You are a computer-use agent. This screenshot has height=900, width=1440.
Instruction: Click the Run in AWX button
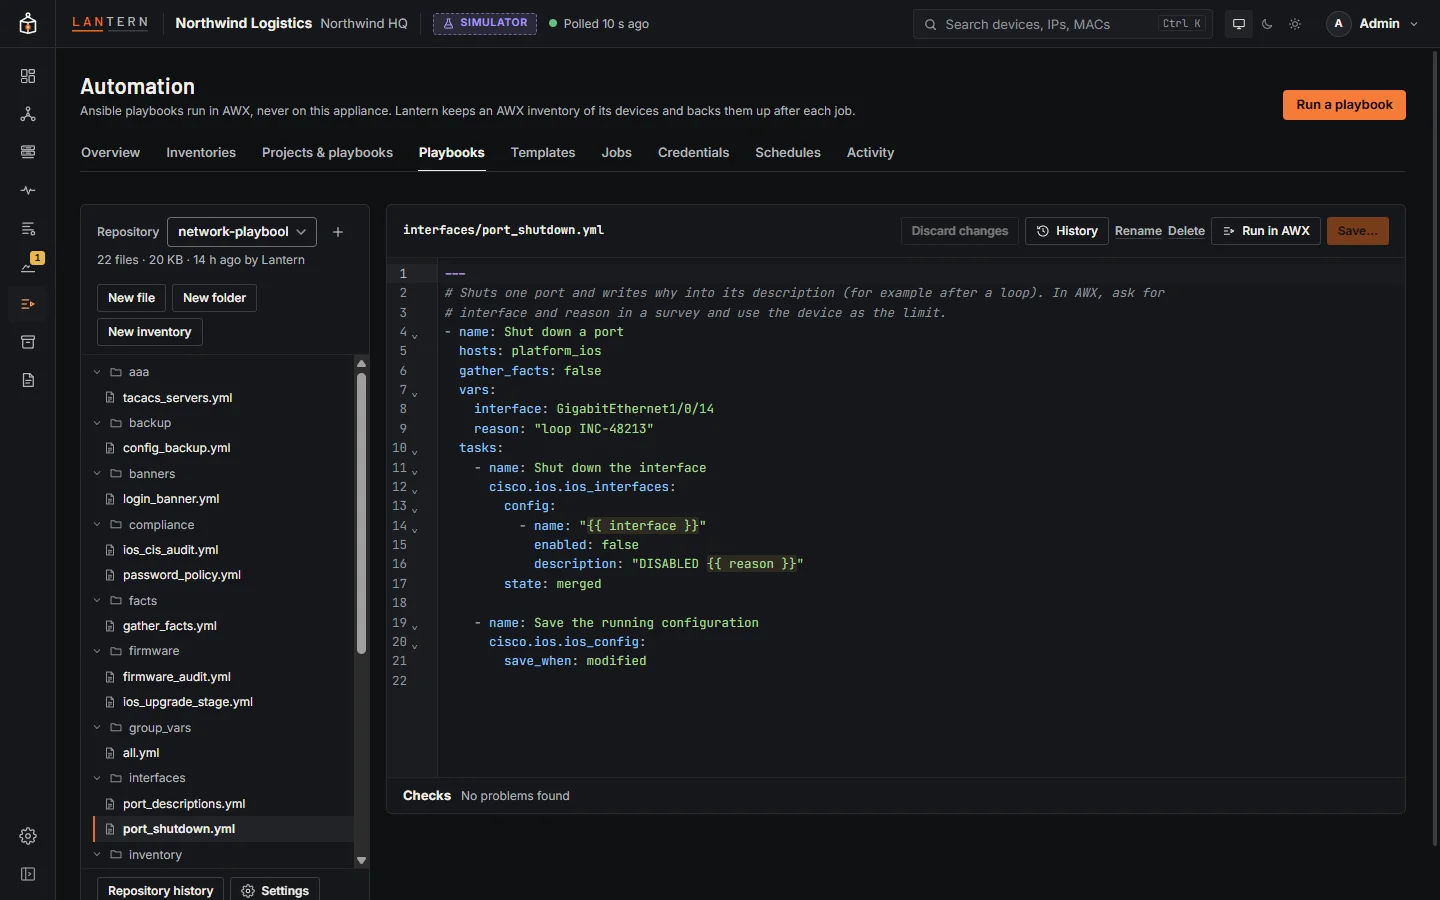coord(1266,231)
